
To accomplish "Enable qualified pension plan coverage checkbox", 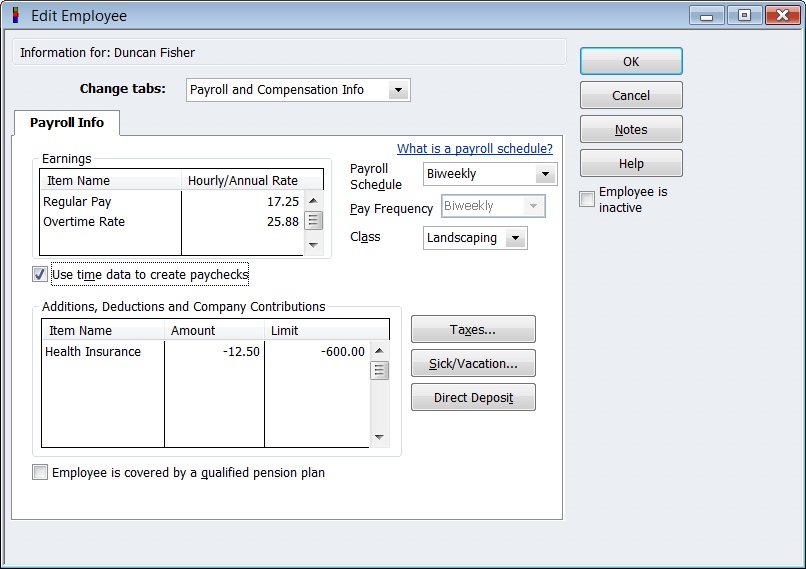I will [x=40, y=472].
